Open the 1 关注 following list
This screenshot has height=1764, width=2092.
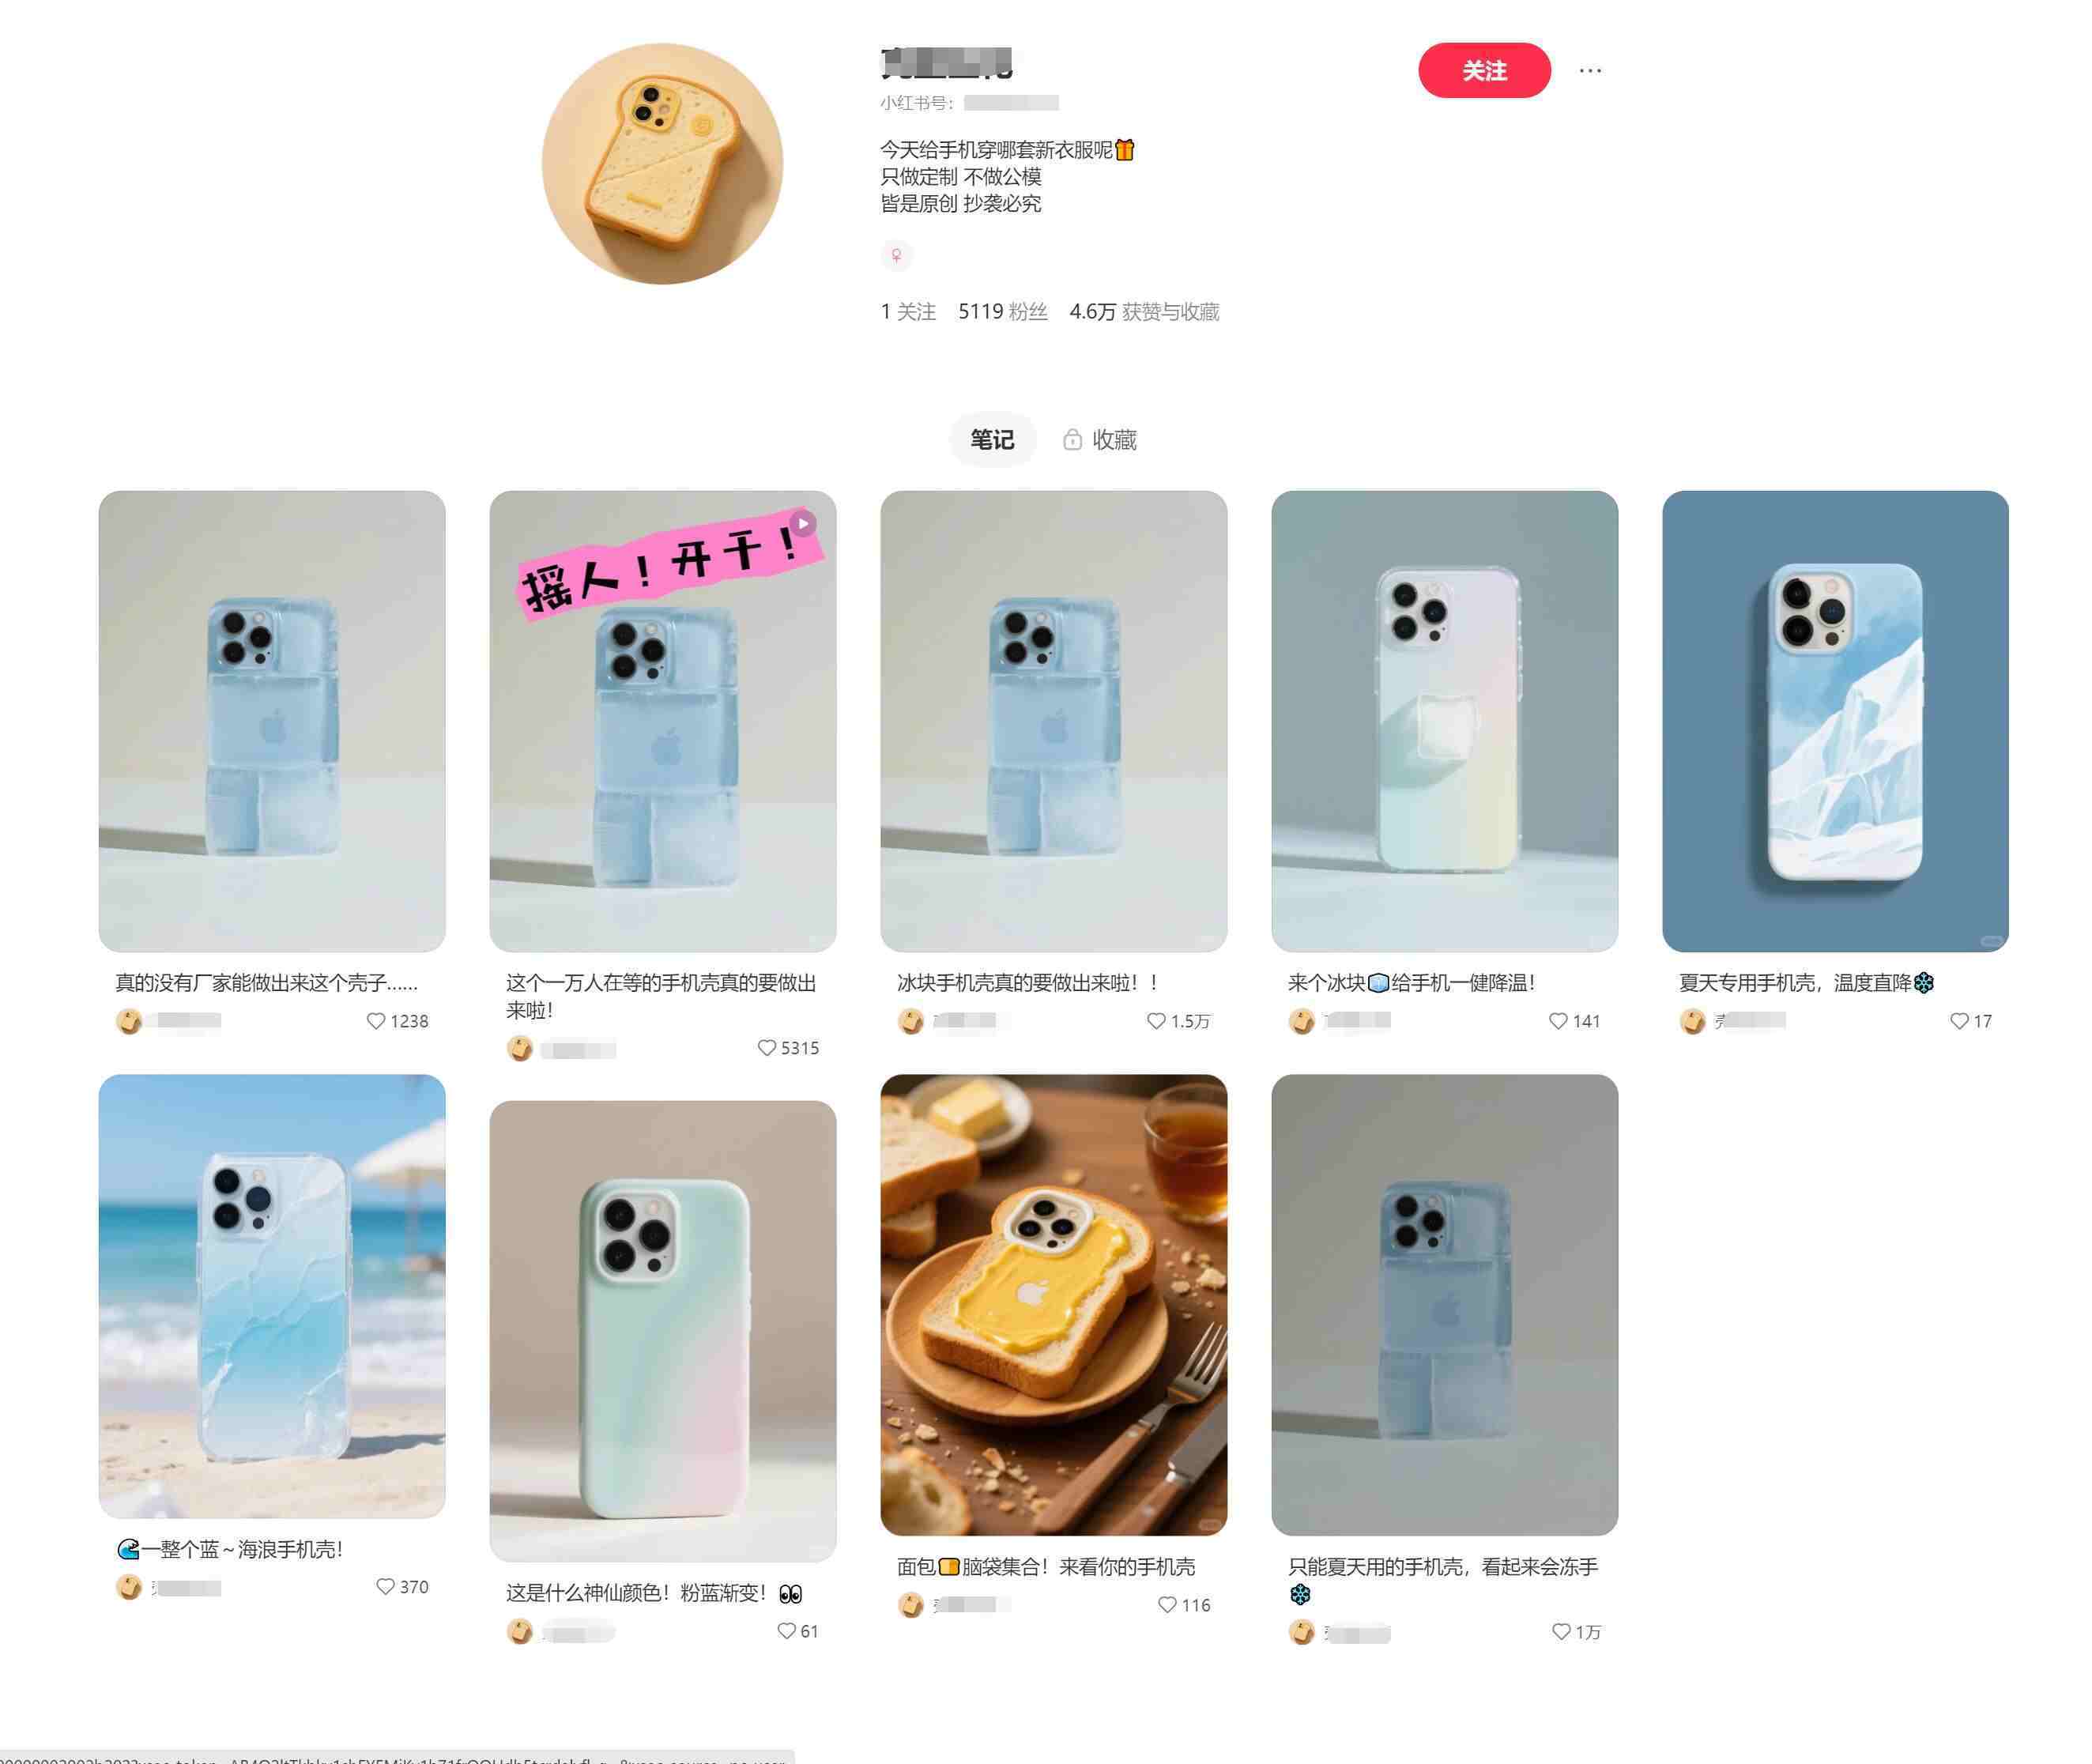[908, 311]
